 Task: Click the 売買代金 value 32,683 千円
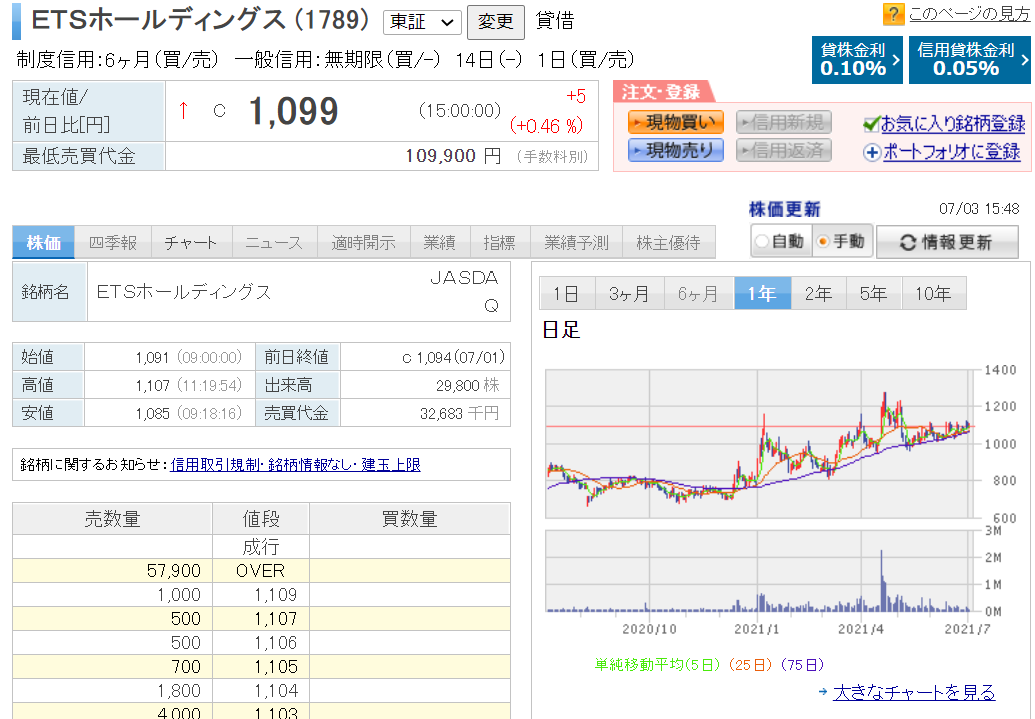[459, 413]
